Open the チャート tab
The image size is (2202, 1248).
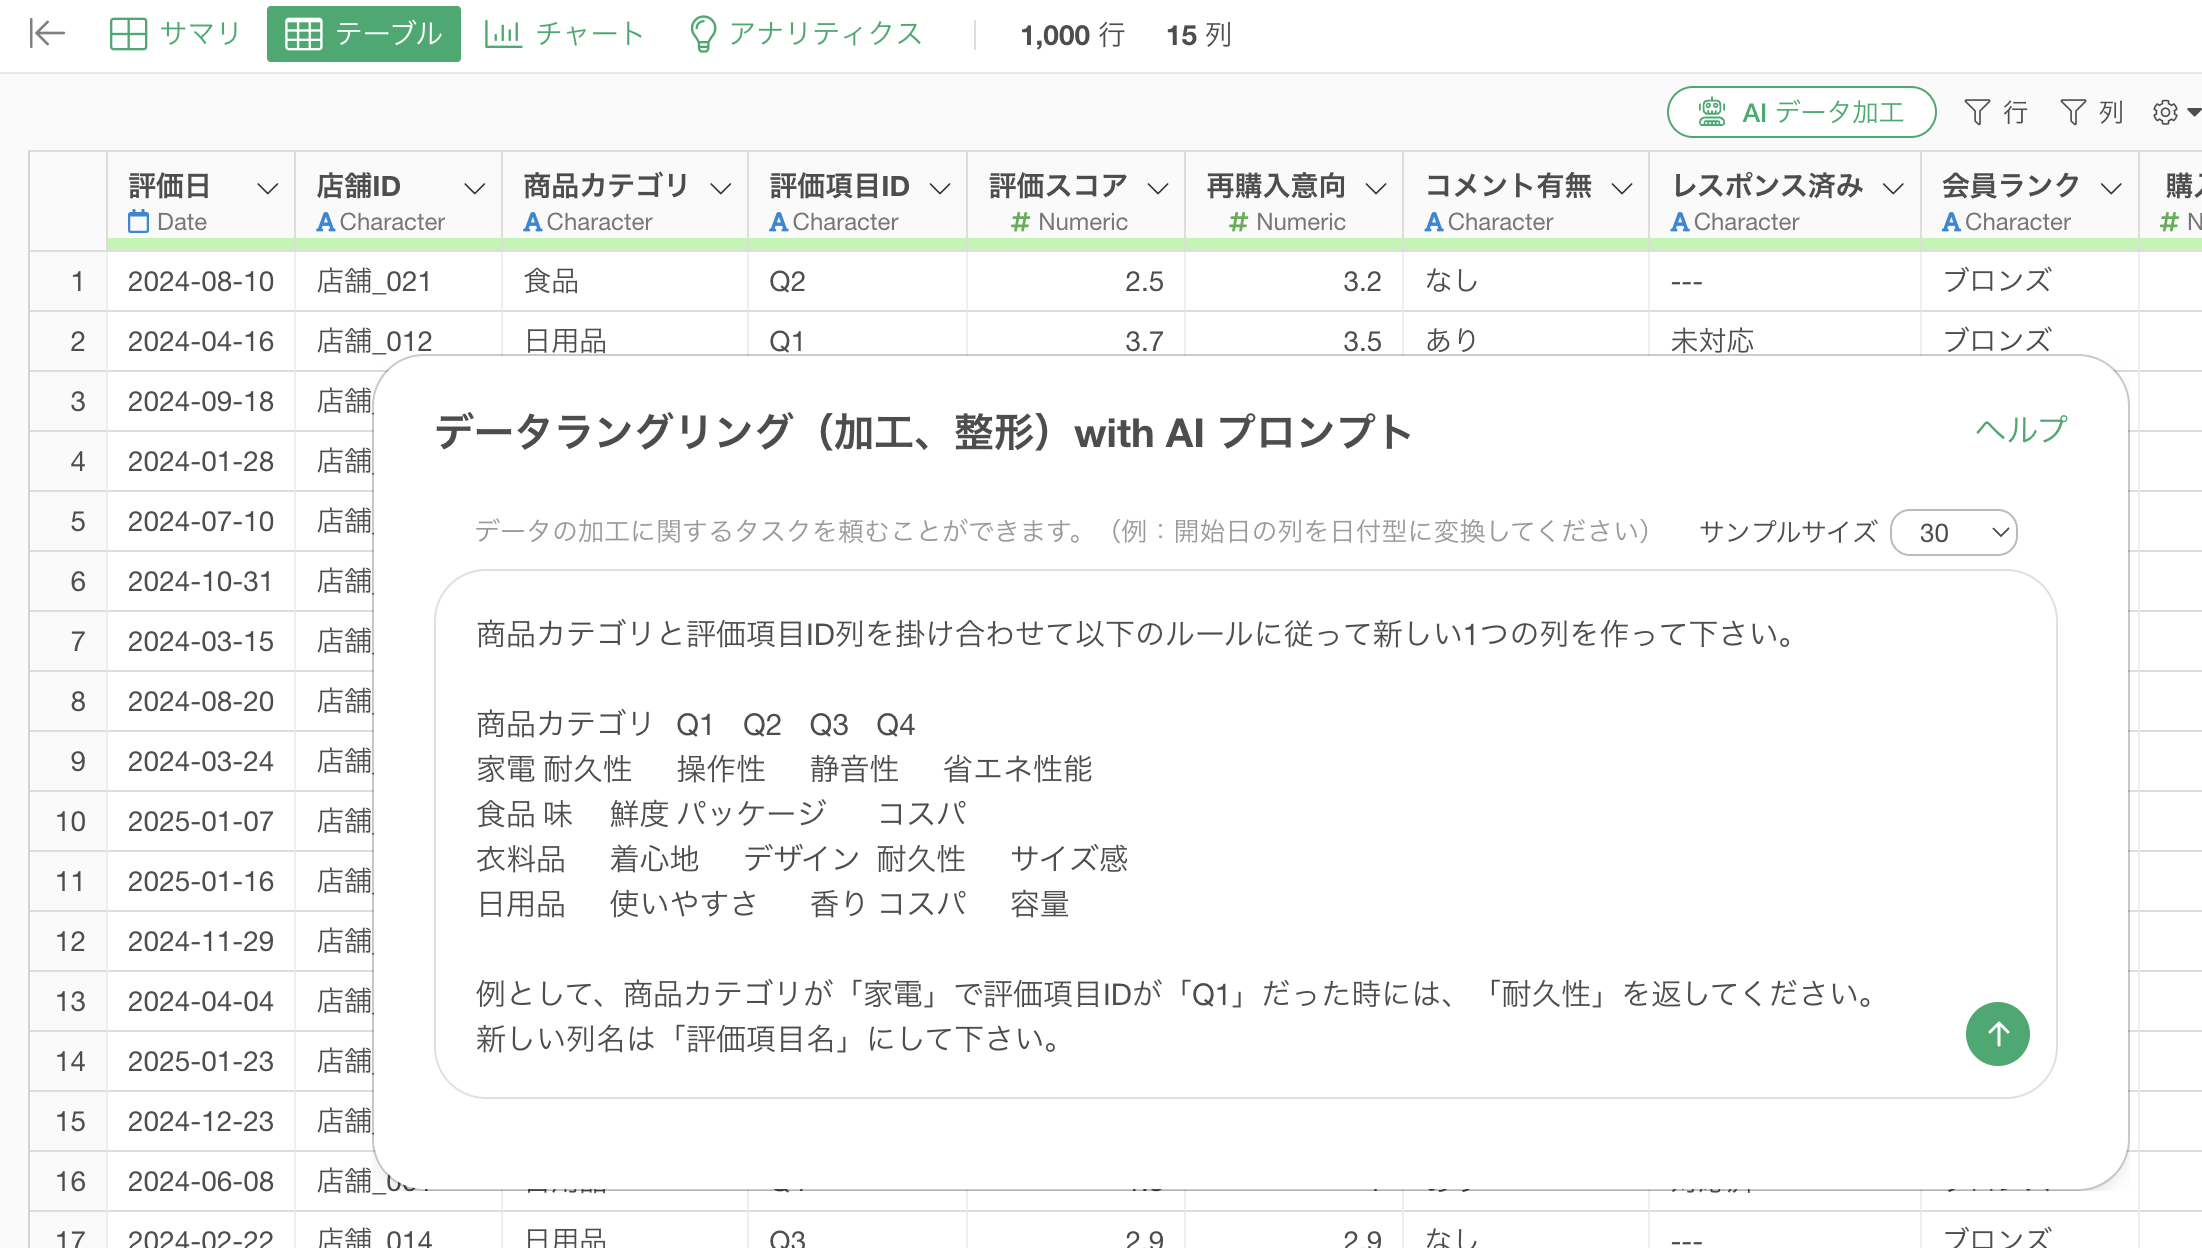[564, 34]
